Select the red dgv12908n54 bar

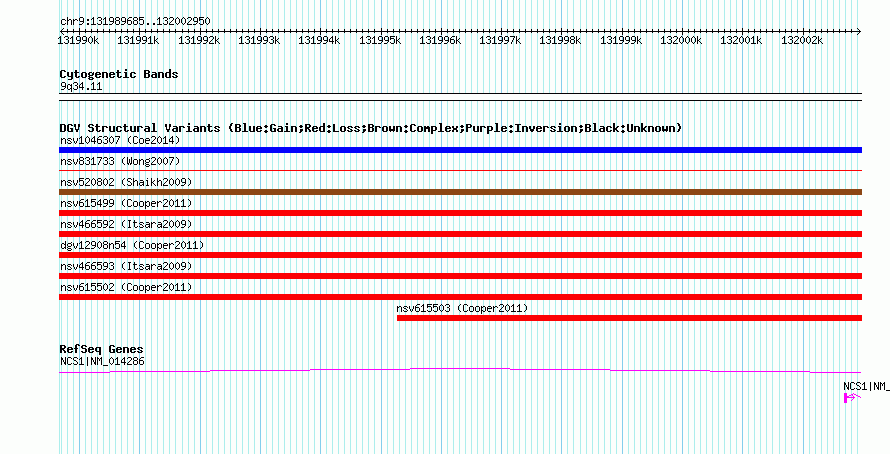pyautogui.click(x=460, y=255)
